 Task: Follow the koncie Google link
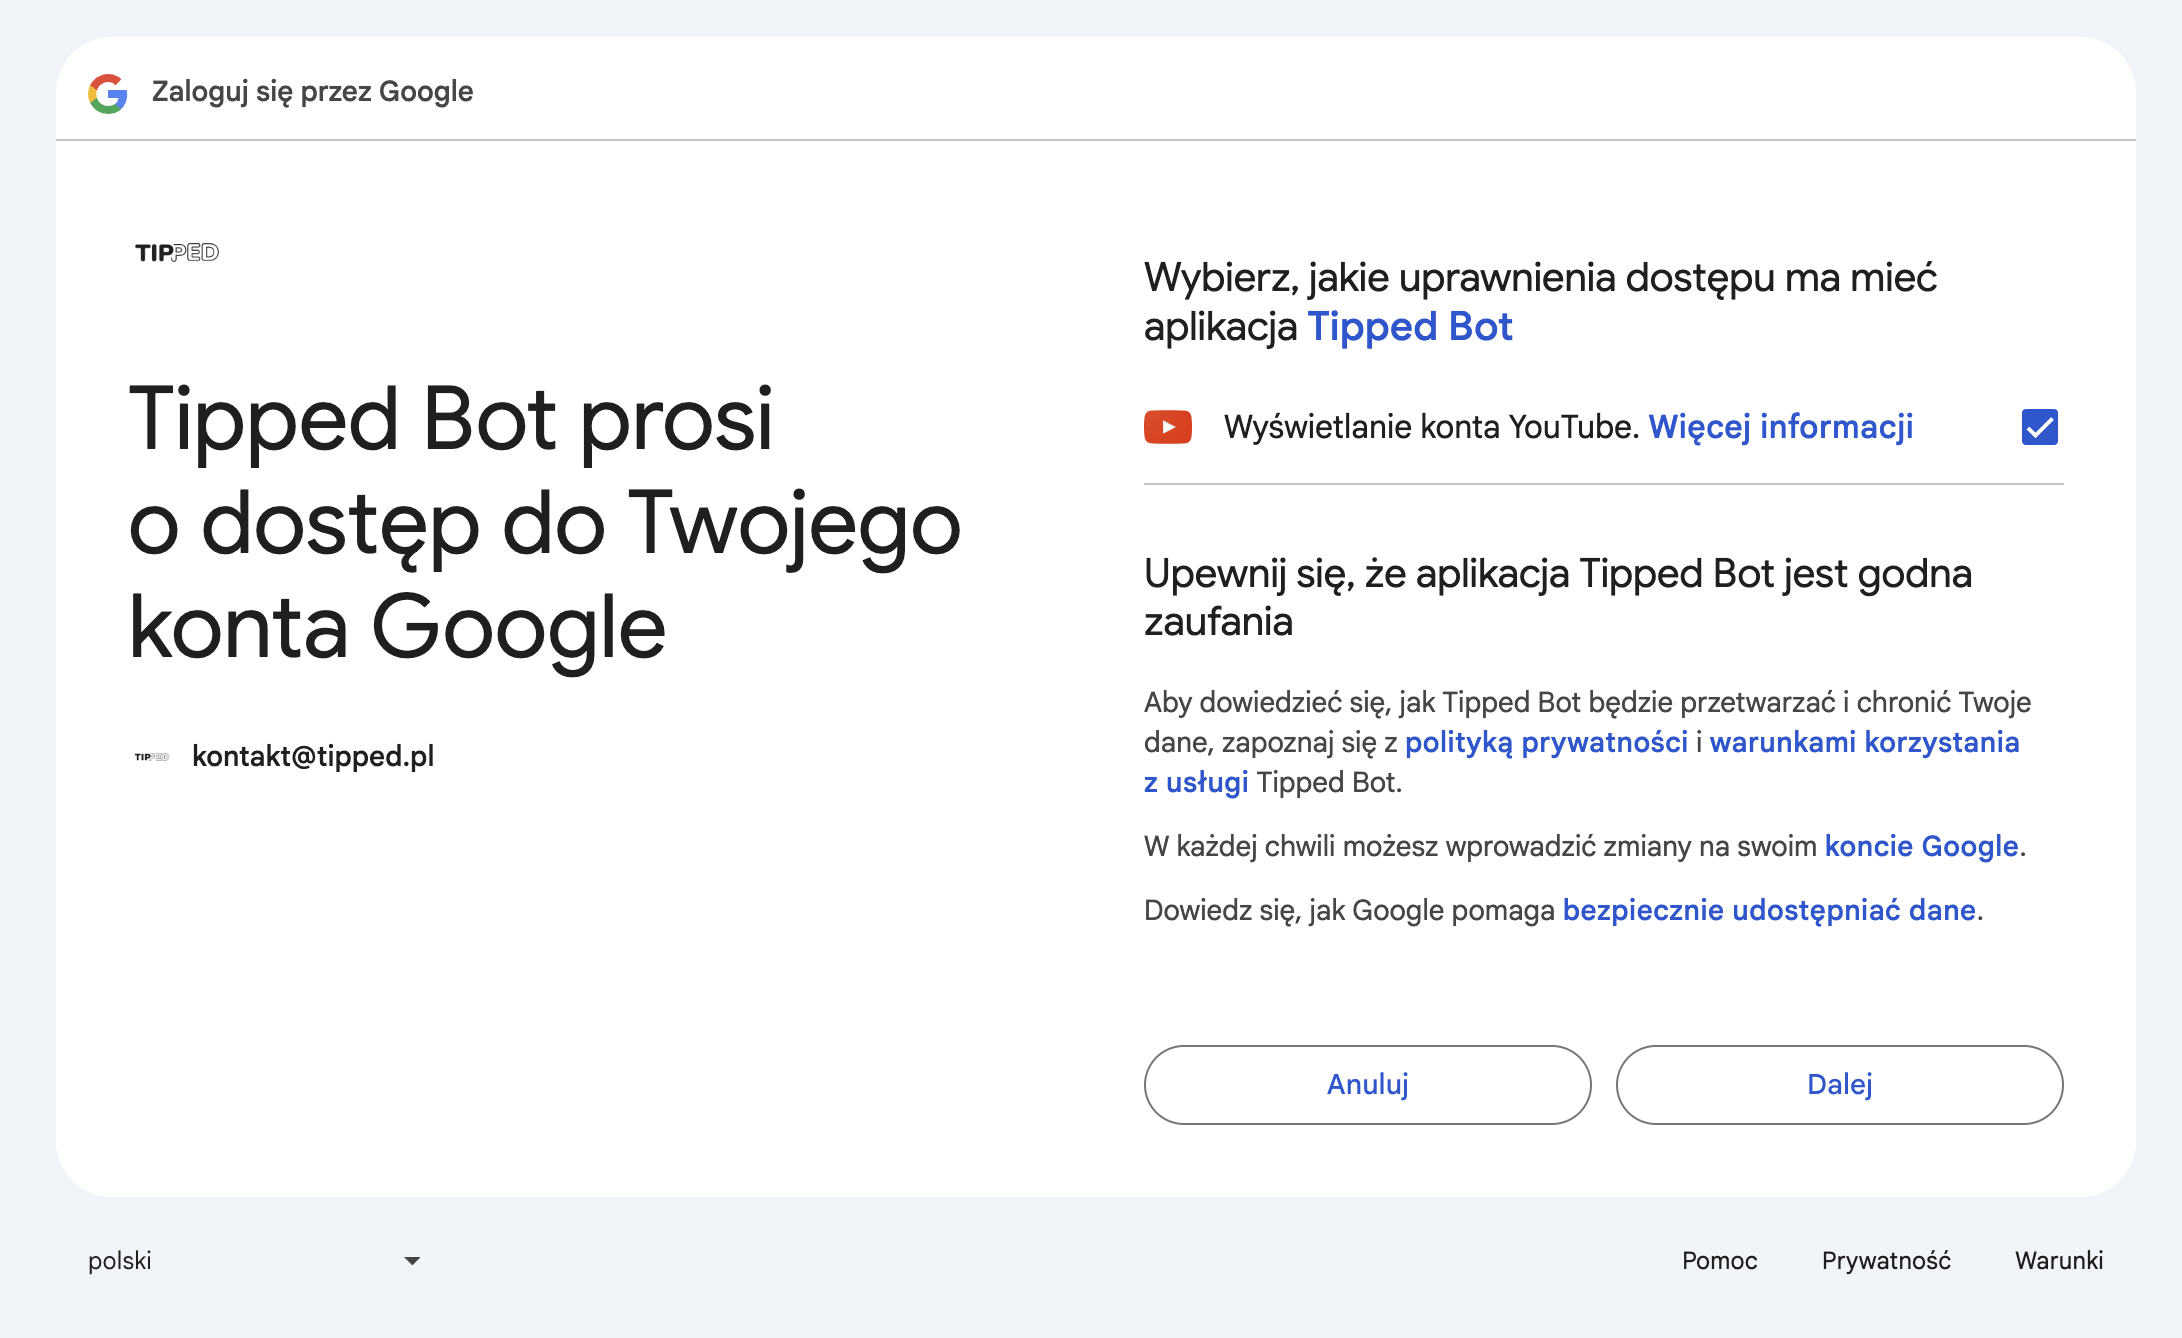point(1921,846)
